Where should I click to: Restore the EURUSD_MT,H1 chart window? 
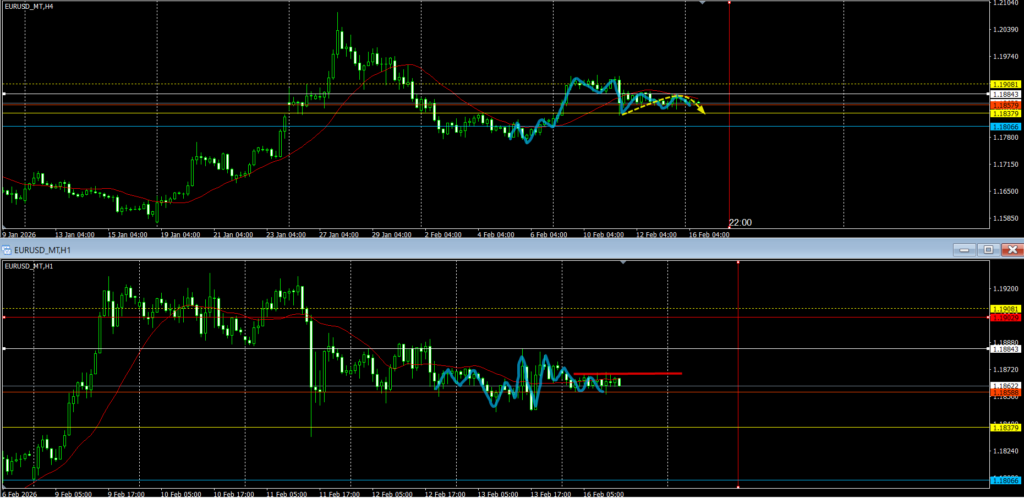(988, 249)
